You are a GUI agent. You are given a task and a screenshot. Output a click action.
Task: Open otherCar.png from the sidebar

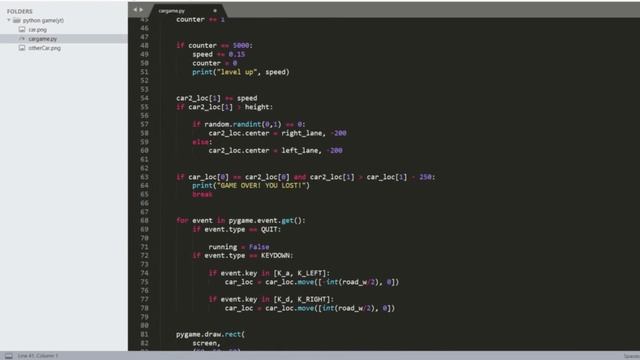coord(44,48)
